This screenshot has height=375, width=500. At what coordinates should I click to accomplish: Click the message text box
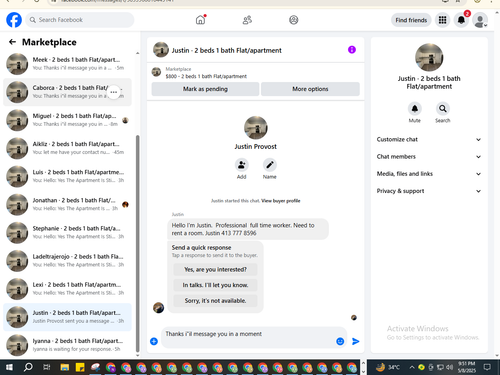click(248, 337)
